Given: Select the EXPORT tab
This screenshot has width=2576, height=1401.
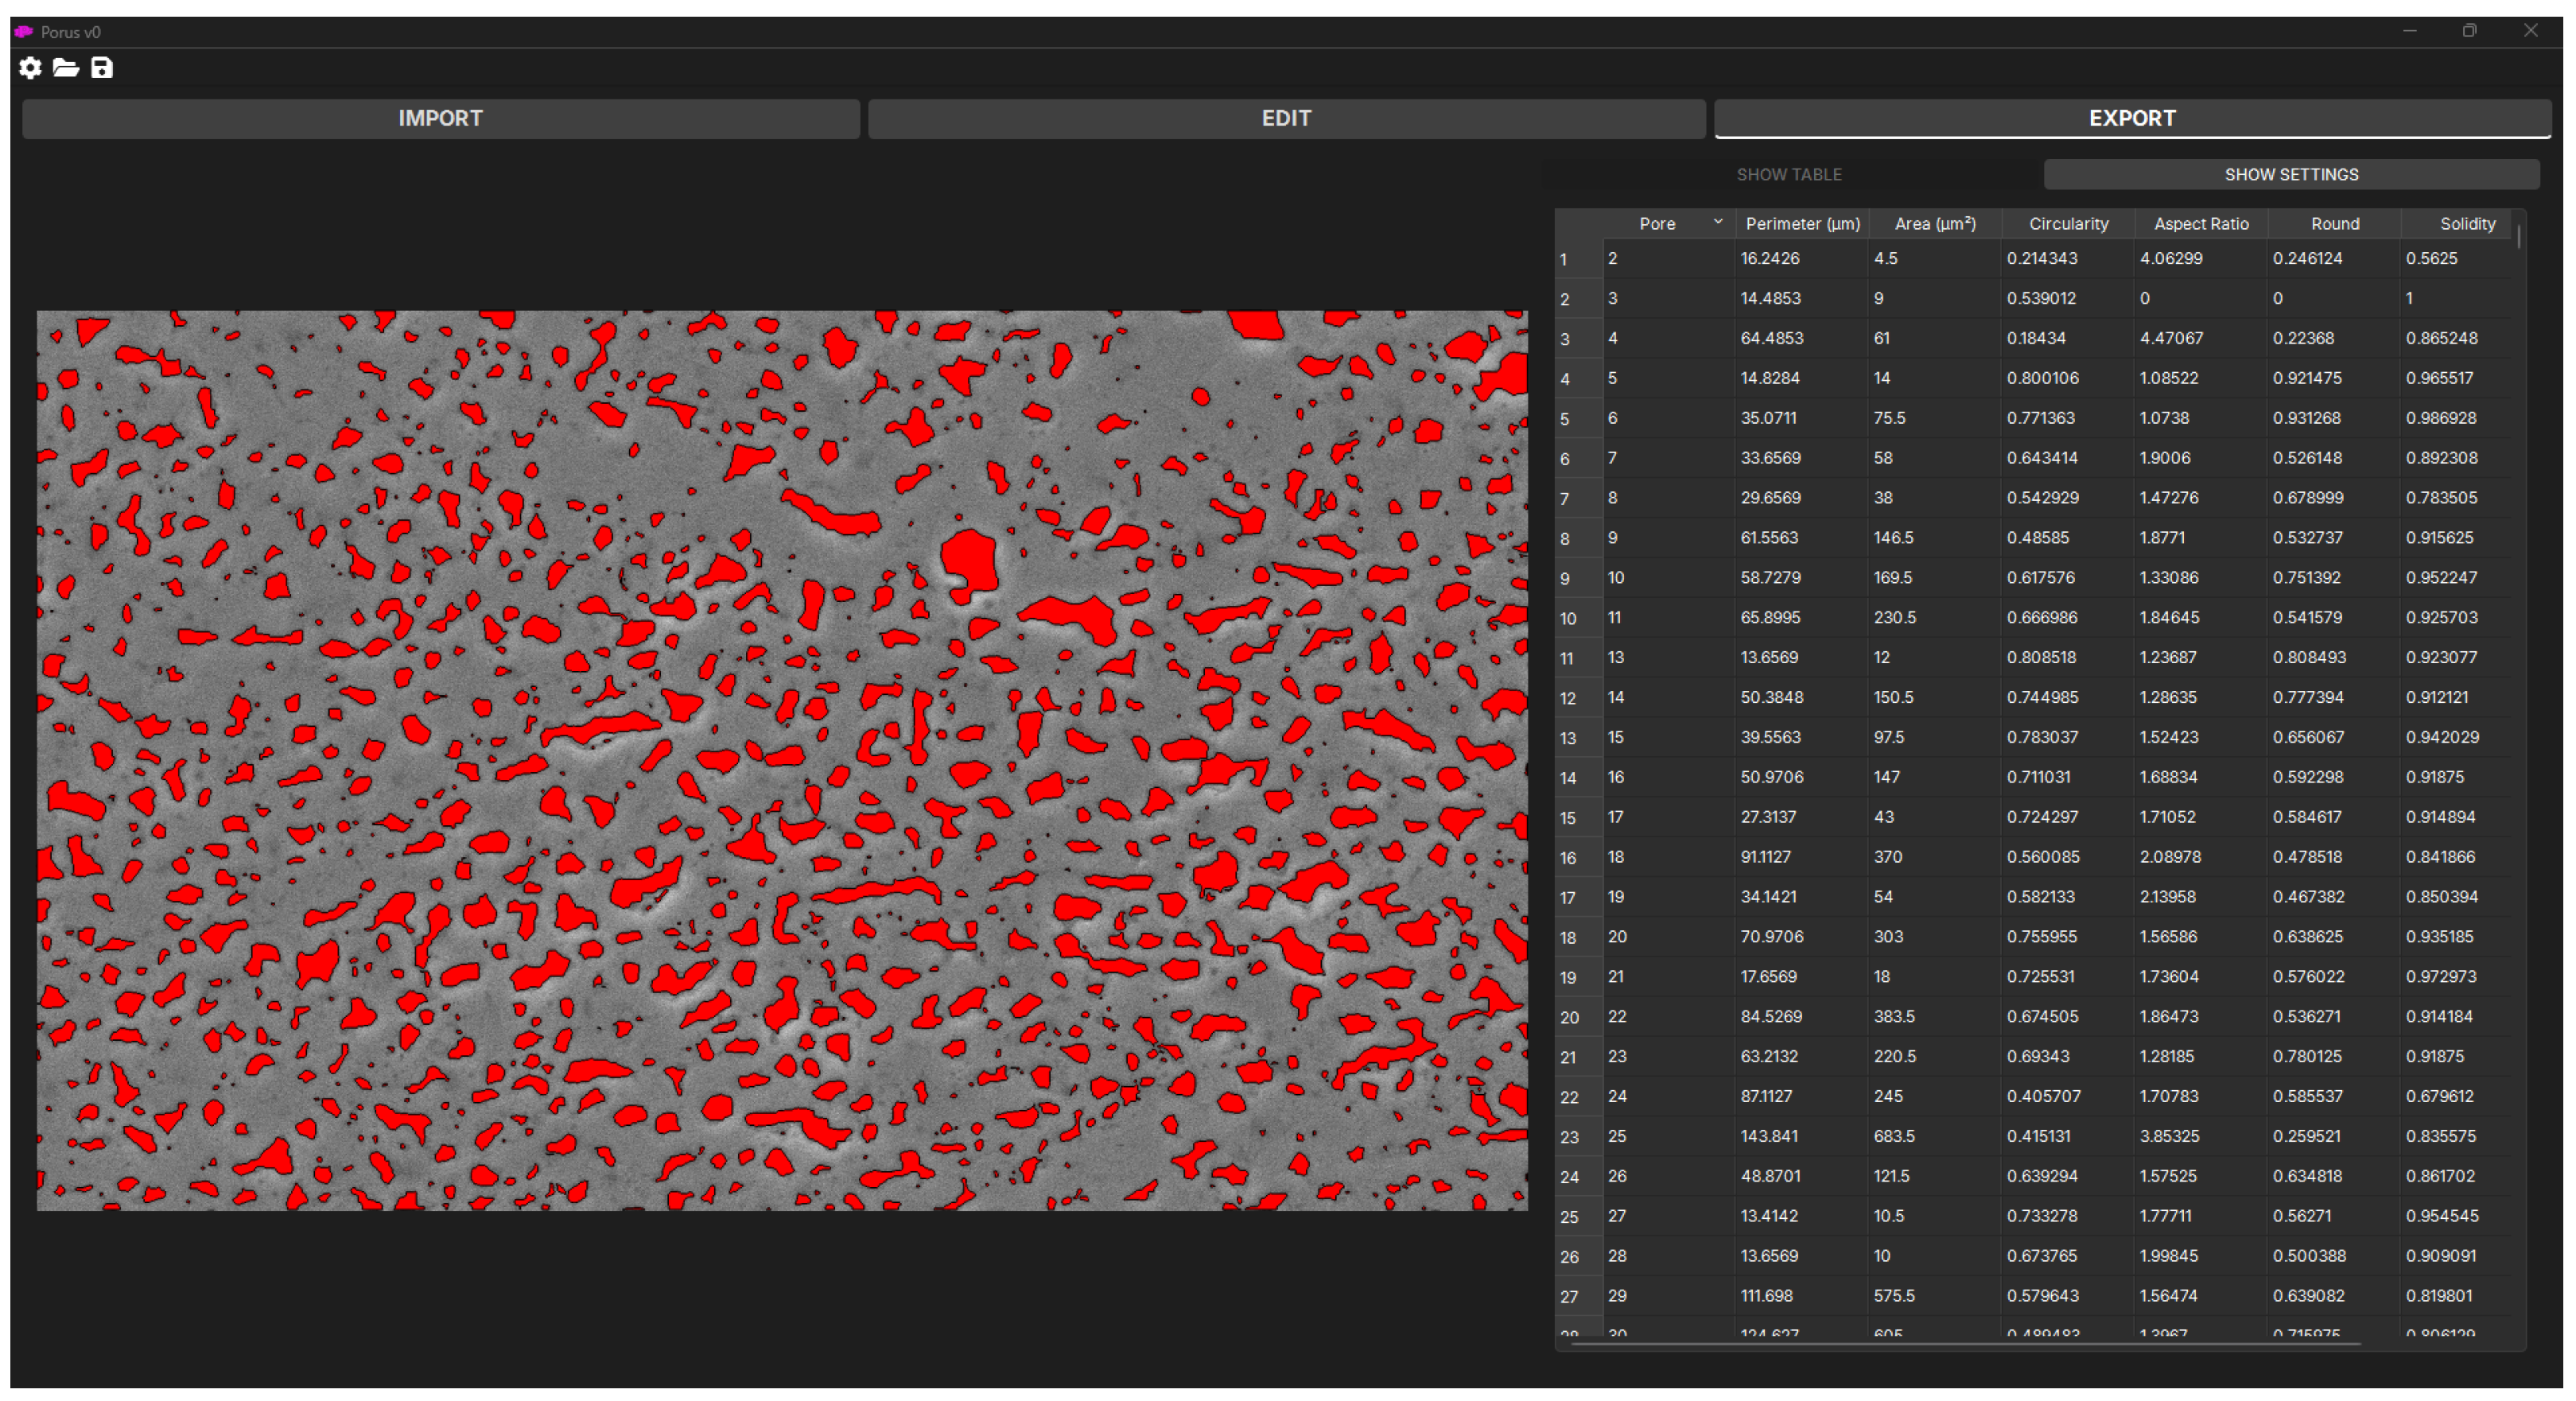Looking at the screenshot, I should click(2131, 118).
